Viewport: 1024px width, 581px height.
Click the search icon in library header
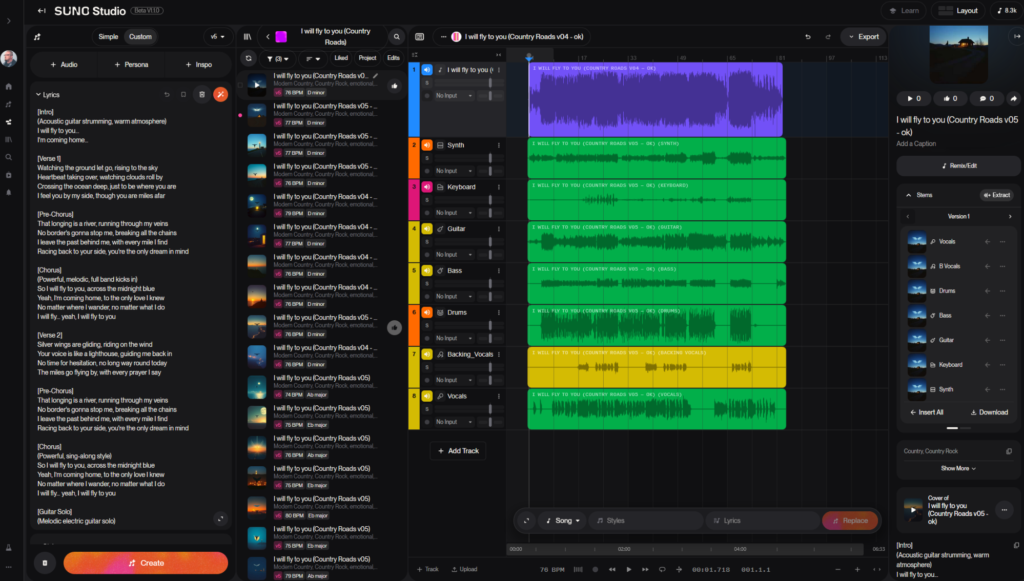[397, 37]
